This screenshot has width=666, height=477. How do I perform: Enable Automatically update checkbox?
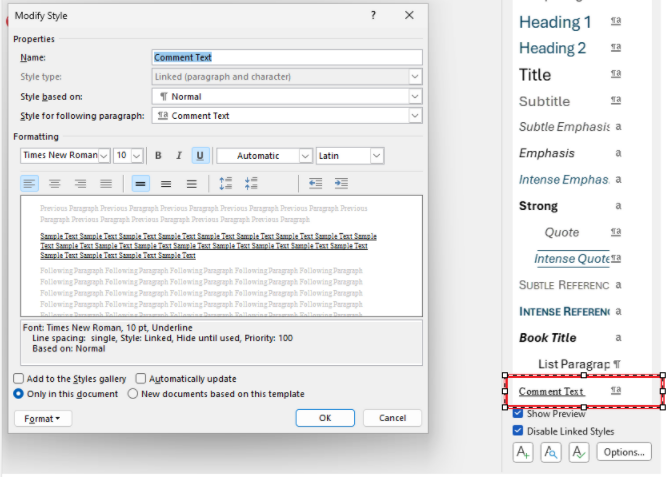point(141,378)
